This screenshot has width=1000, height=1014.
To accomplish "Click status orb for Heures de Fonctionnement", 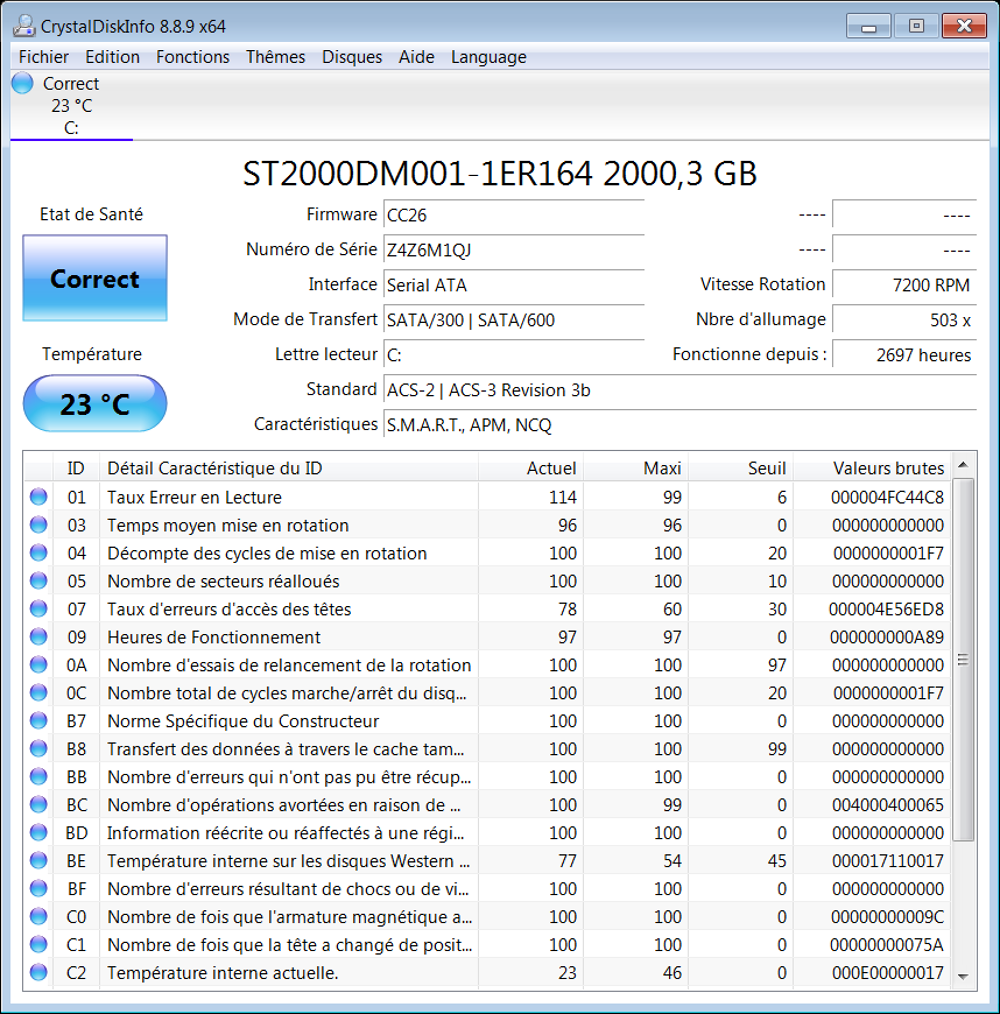I will 39,637.
